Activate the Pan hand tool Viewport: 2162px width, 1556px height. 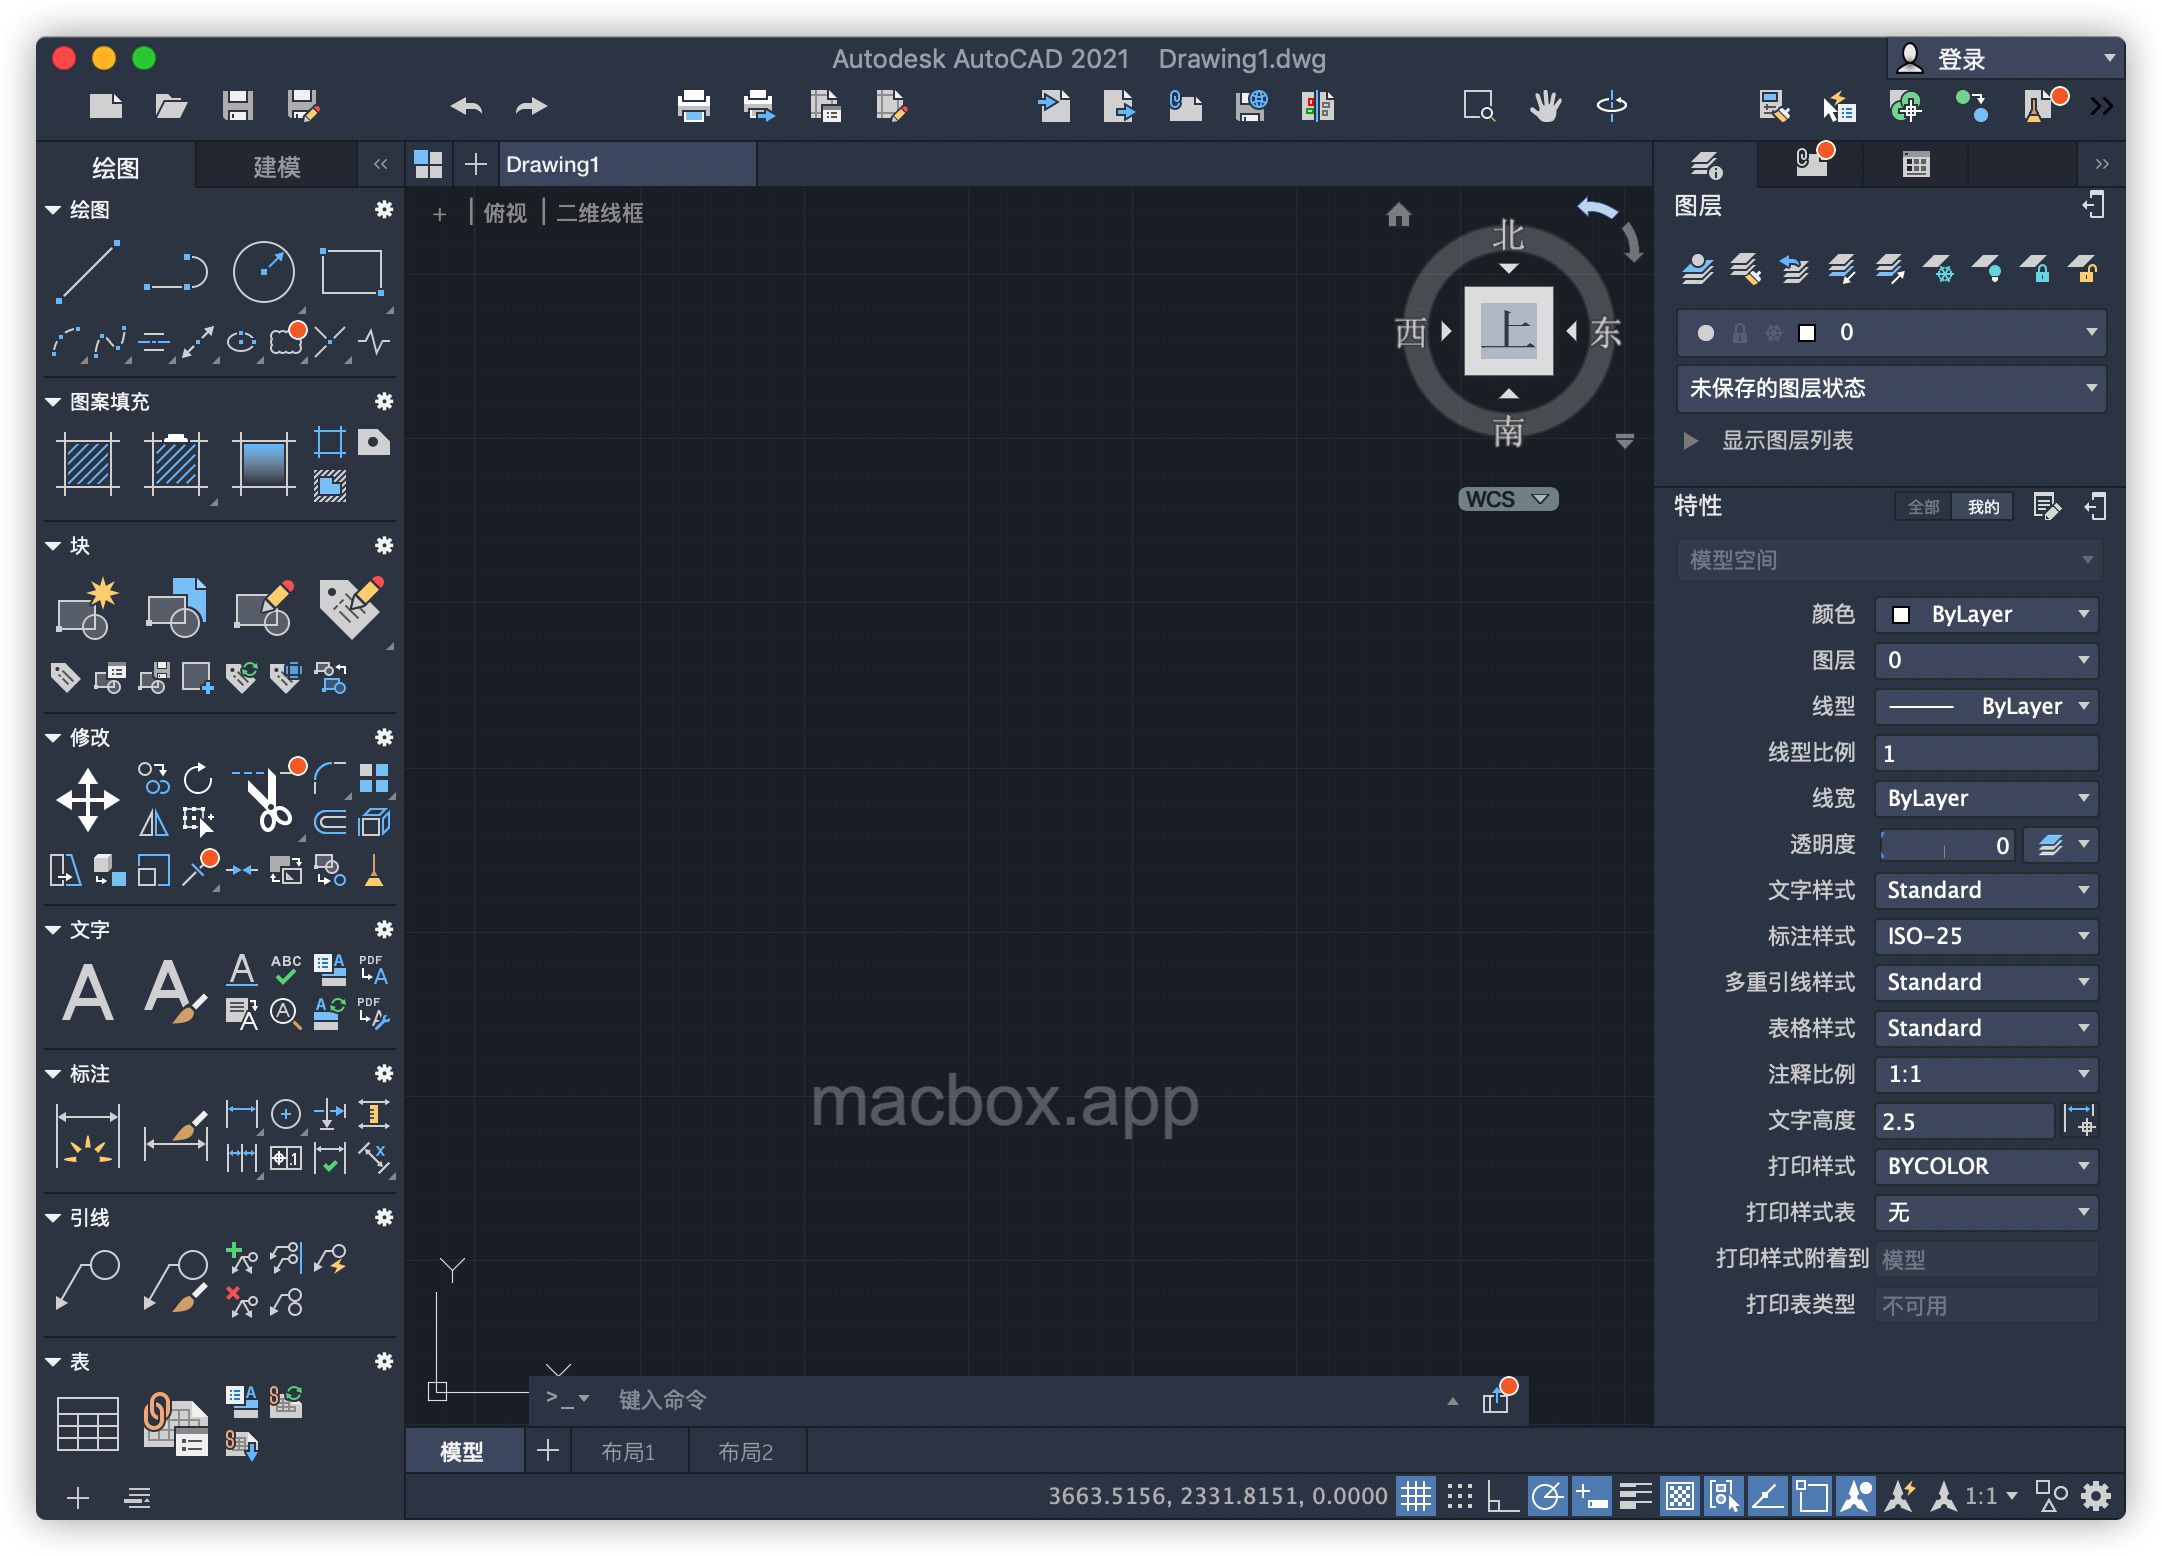1545,106
